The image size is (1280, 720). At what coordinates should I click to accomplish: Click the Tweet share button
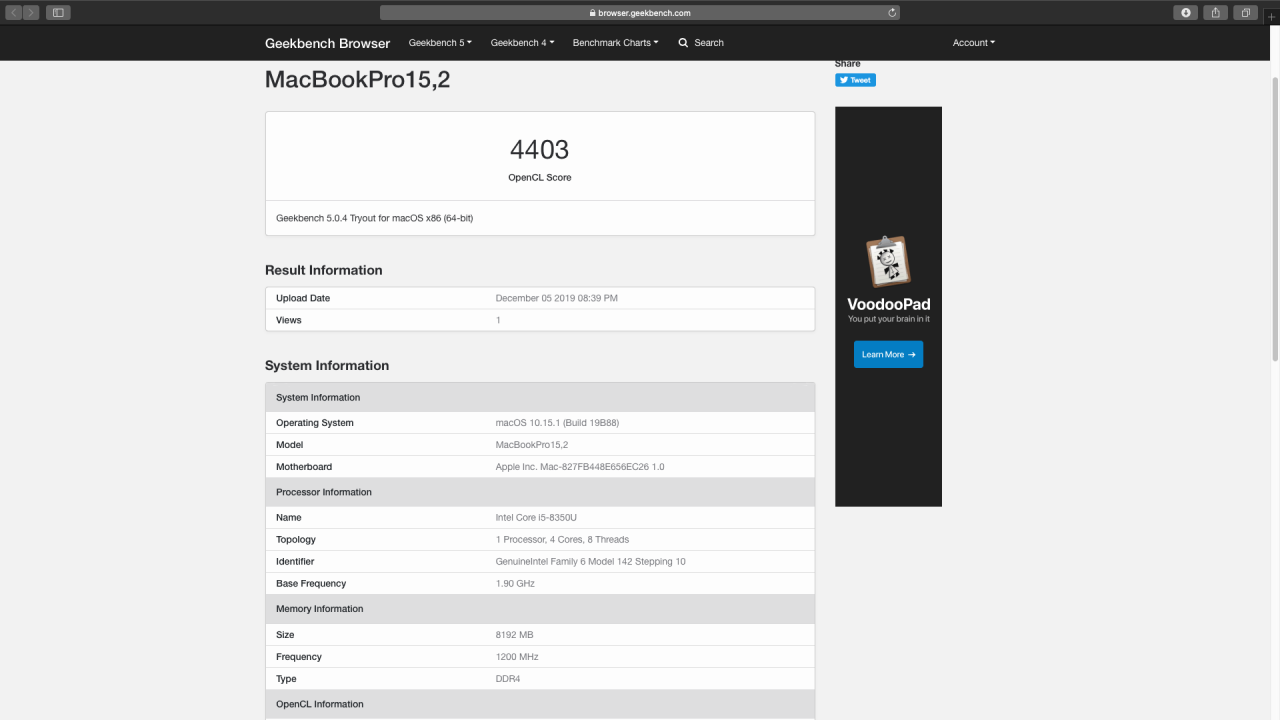tap(855, 80)
